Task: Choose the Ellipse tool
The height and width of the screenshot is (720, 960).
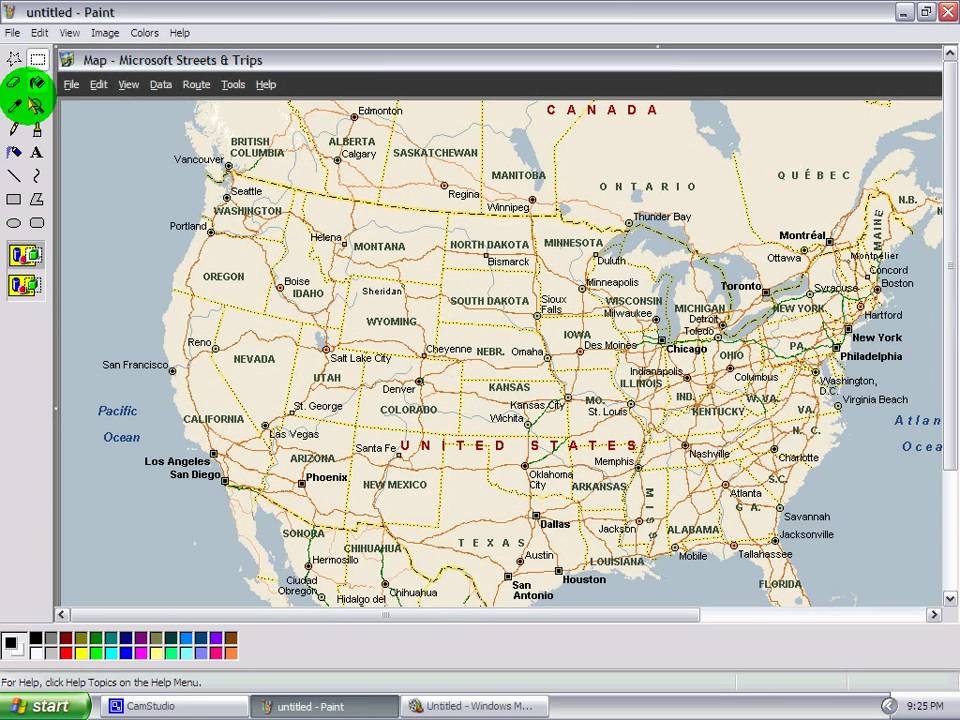Action: 13,223
